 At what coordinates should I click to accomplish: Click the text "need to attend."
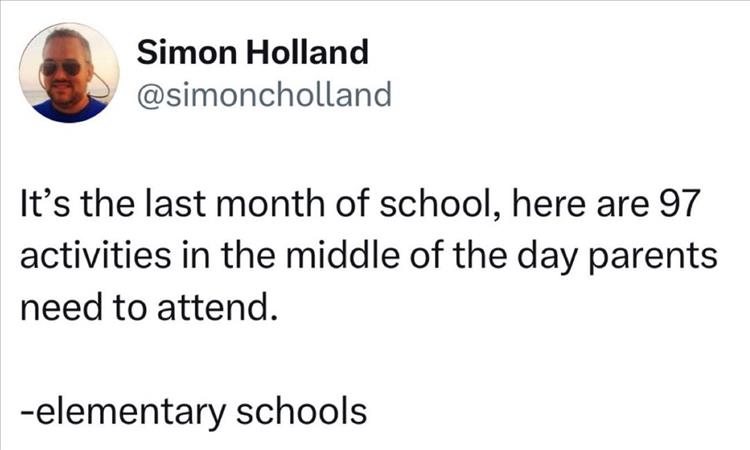(148, 304)
